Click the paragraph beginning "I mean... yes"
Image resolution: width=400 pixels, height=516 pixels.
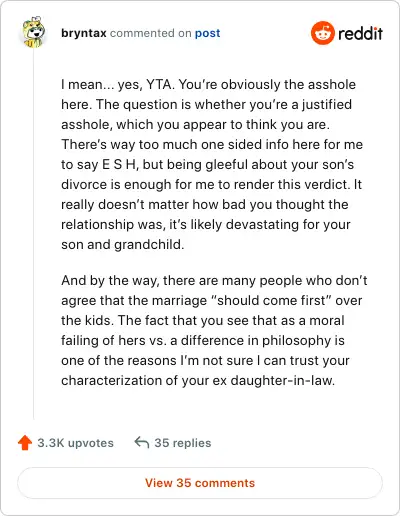click(x=211, y=164)
